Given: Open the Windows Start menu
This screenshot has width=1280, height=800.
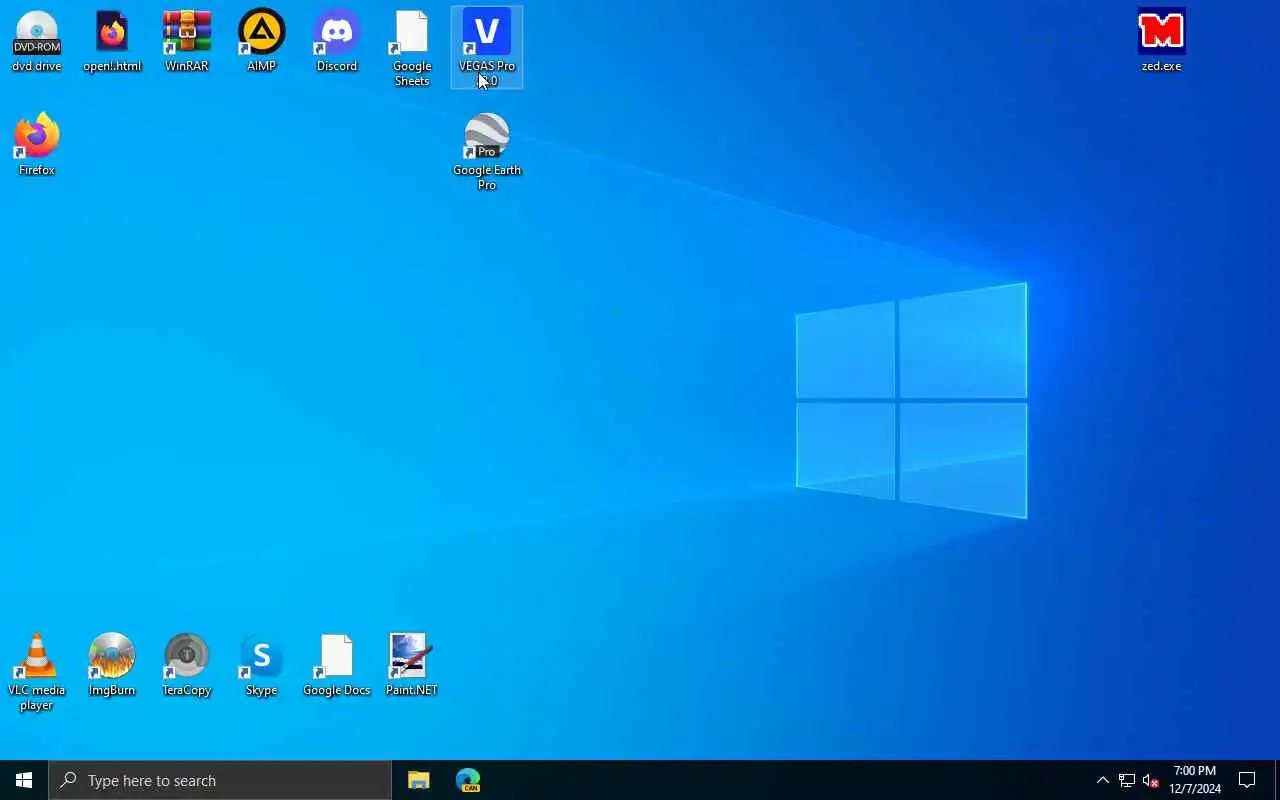Looking at the screenshot, I should 24,780.
